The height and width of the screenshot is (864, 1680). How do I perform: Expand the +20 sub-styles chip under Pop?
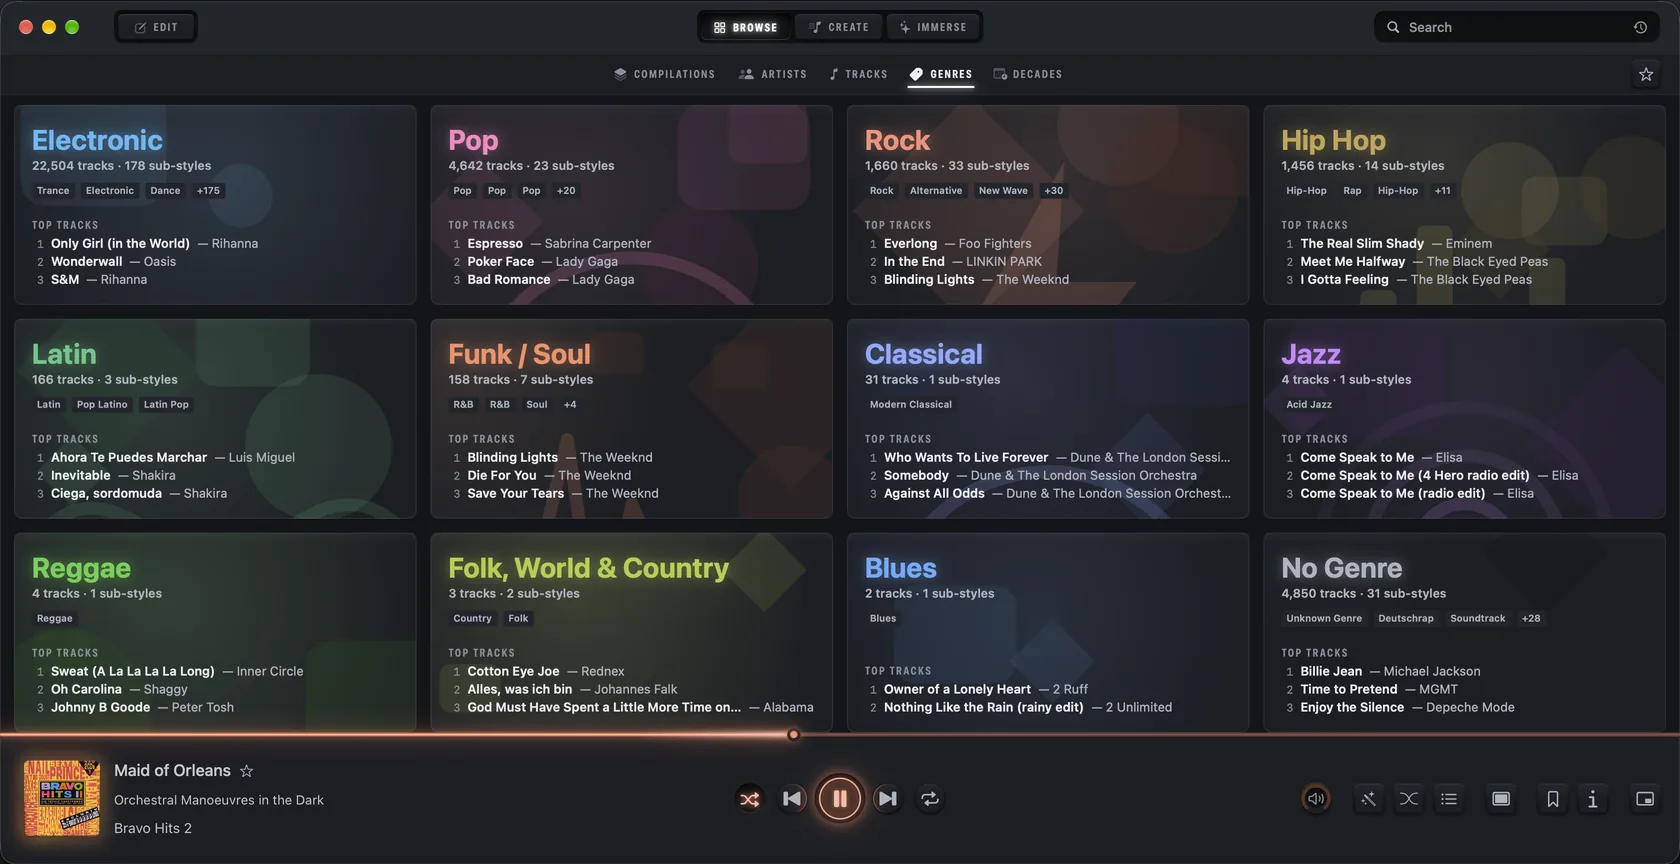point(566,191)
